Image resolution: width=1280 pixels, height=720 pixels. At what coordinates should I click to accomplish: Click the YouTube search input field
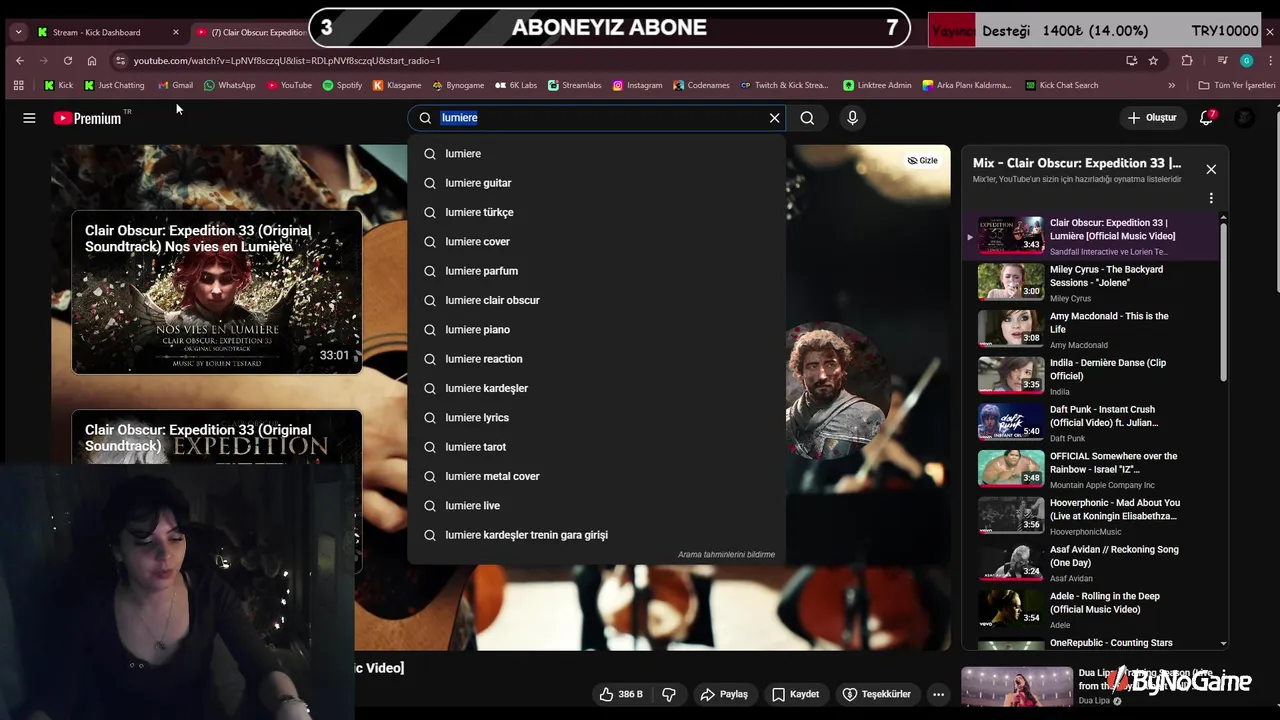[x=595, y=118]
